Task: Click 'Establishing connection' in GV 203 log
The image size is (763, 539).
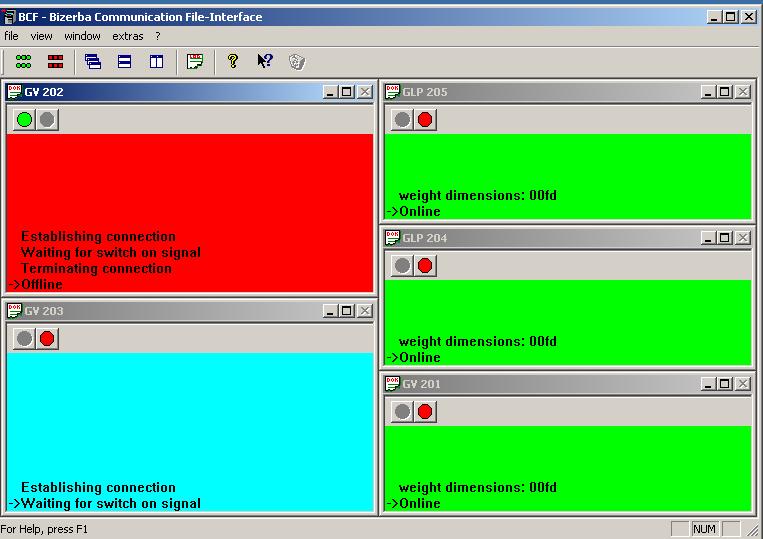Action: 98,487
